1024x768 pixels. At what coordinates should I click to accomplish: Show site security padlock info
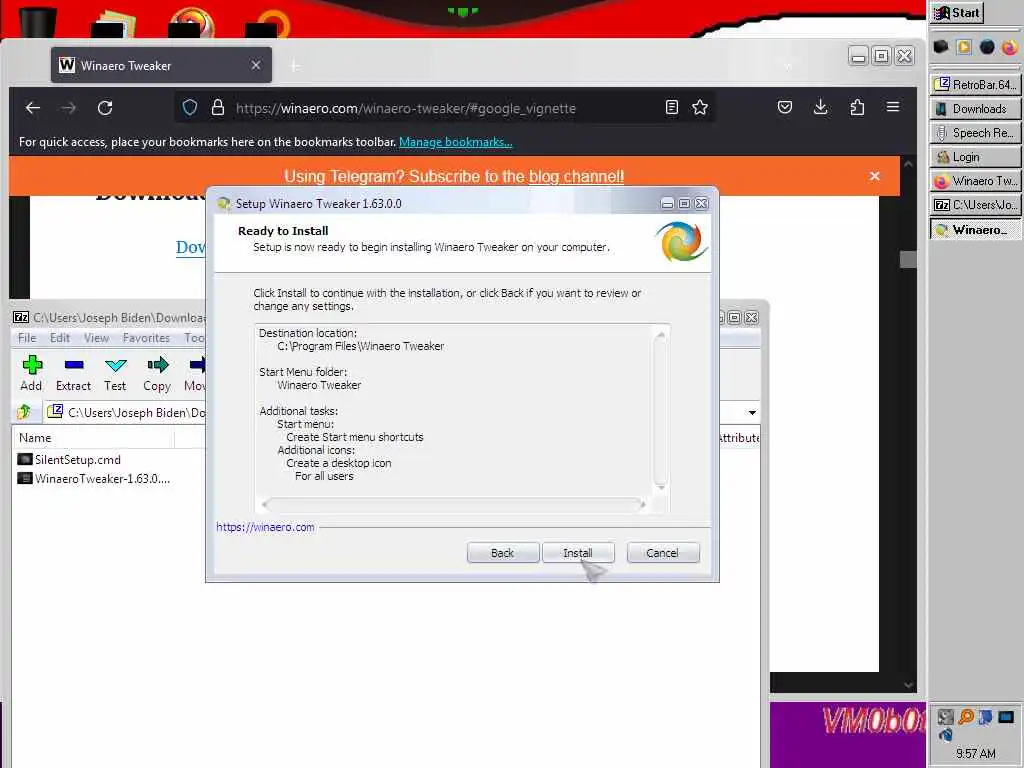(x=218, y=108)
